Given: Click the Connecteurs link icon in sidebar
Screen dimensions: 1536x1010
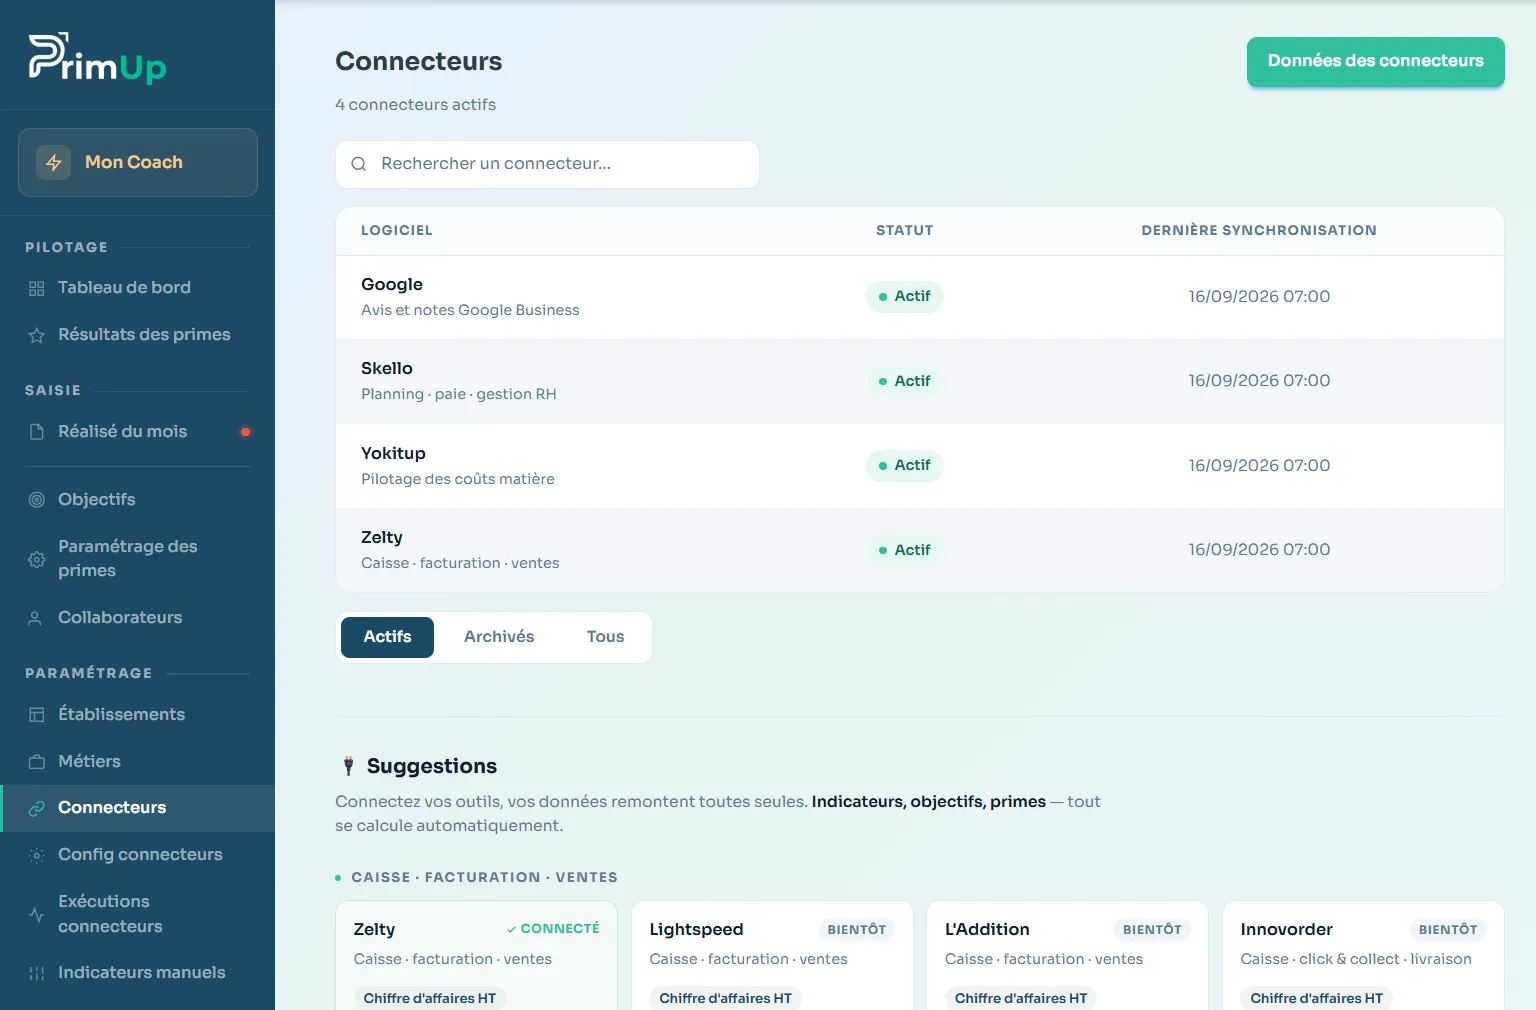Looking at the screenshot, I should coord(37,808).
